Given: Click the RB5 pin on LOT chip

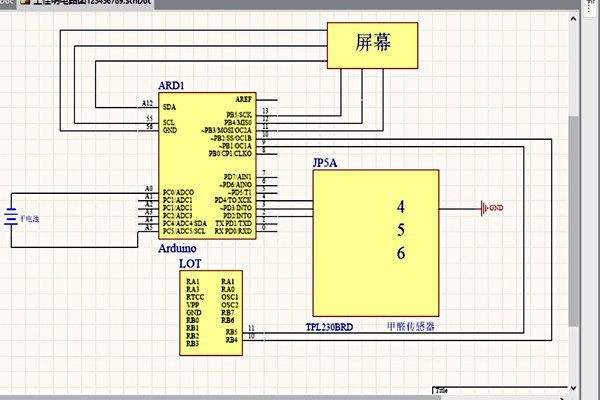Looking at the screenshot, I should pos(231,331).
